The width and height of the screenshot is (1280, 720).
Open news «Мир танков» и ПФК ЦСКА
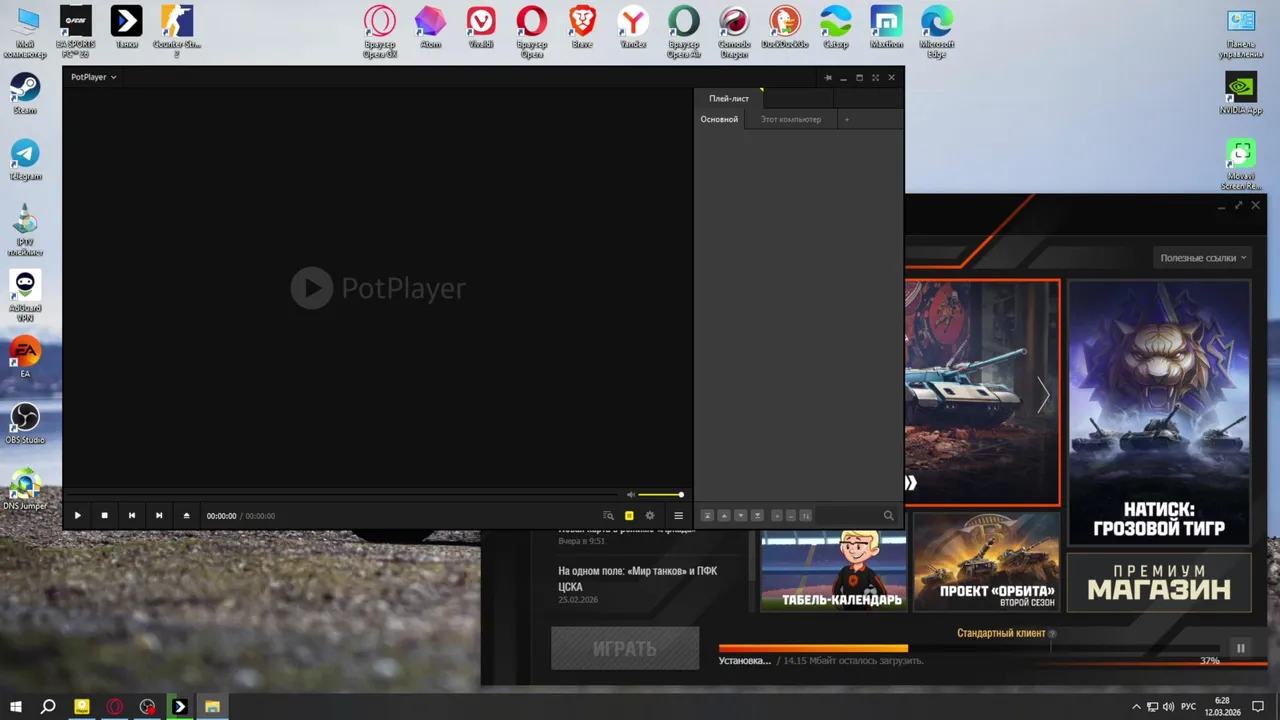(638, 579)
